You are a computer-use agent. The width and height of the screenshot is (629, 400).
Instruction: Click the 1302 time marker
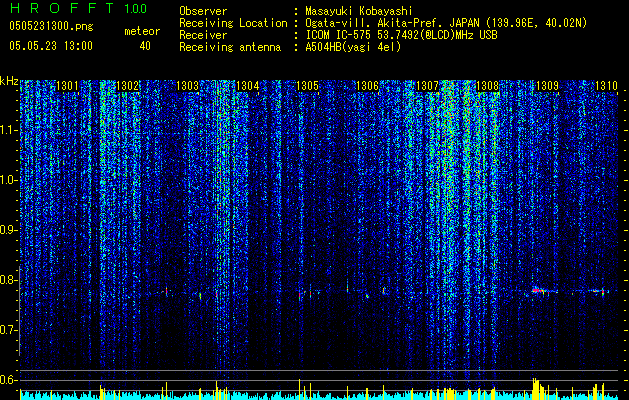coord(127,85)
